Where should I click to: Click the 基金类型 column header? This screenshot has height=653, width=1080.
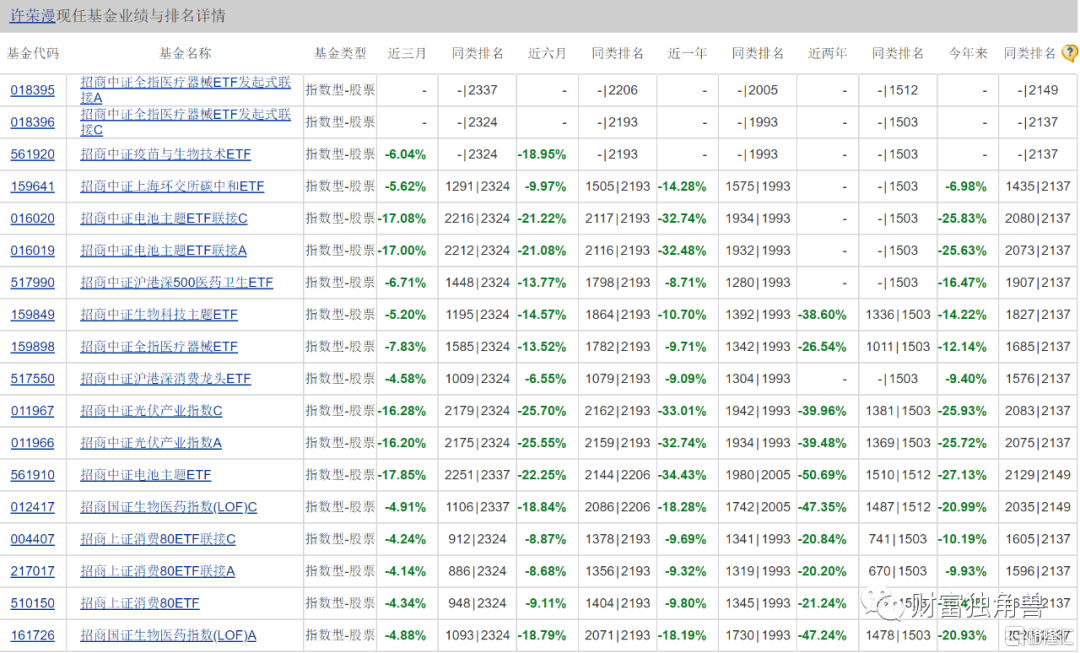340,53
